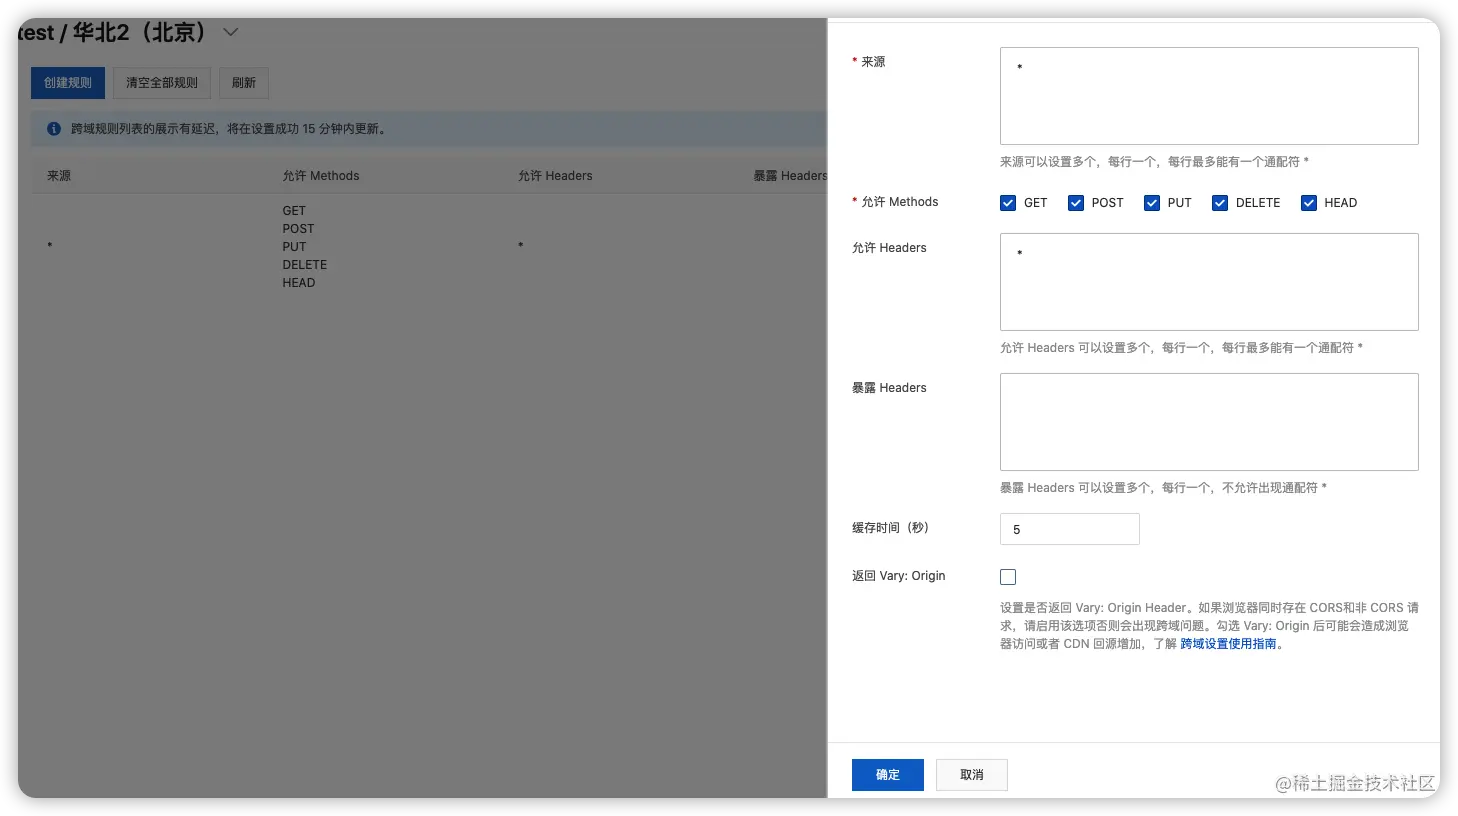1458x816 pixels.
Task: Click the 暴露 Headers form label
Action: tap(889, 388)
